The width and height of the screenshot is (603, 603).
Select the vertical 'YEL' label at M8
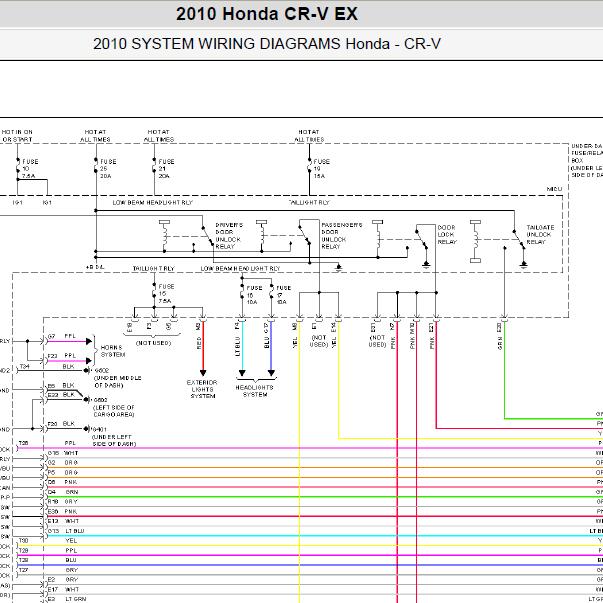[295, 343]
